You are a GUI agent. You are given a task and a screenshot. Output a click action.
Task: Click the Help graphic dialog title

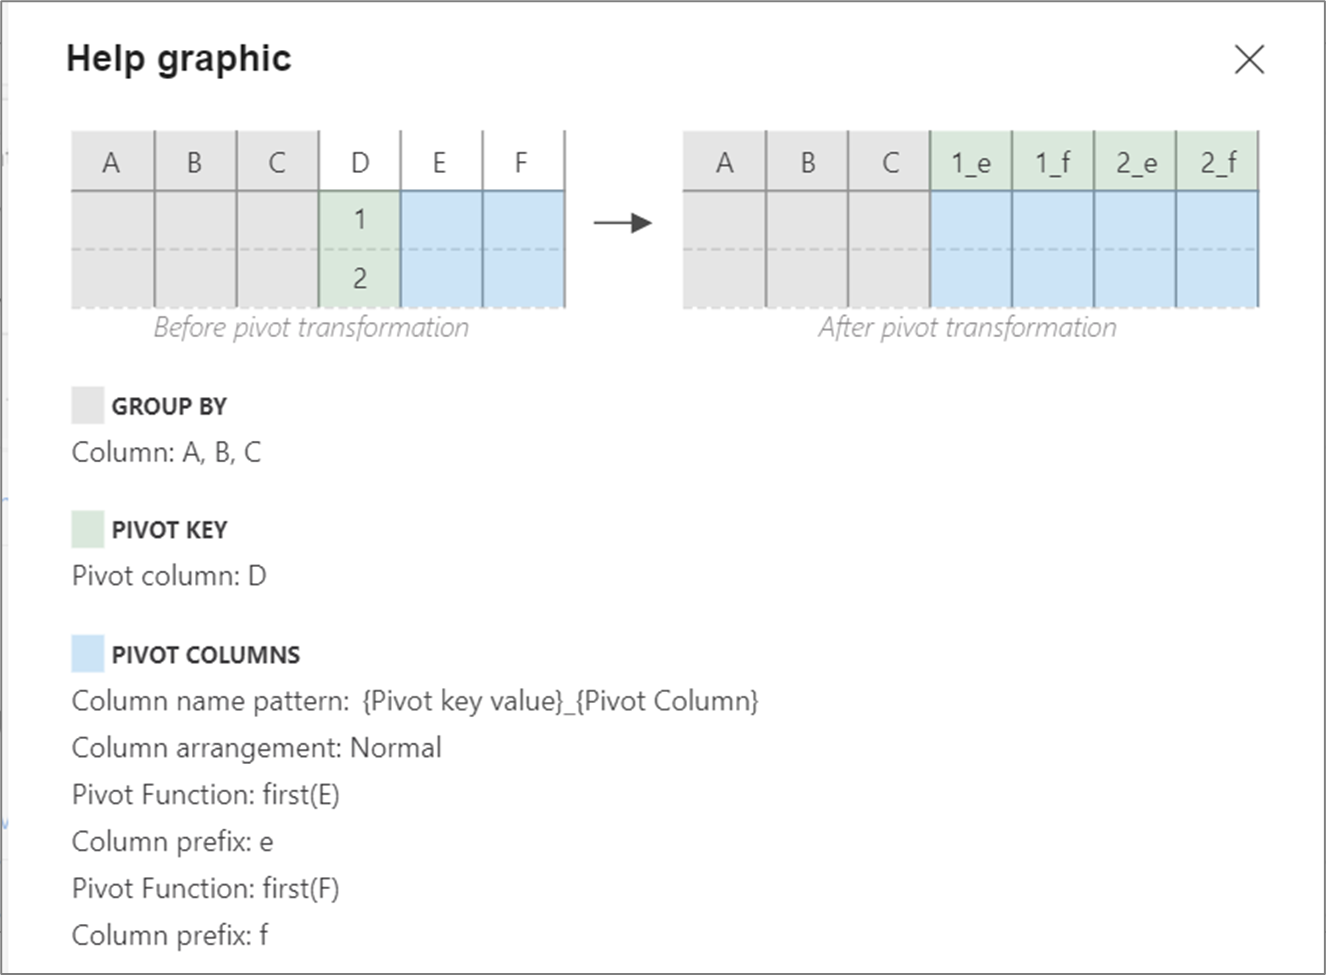click(179, 58)
